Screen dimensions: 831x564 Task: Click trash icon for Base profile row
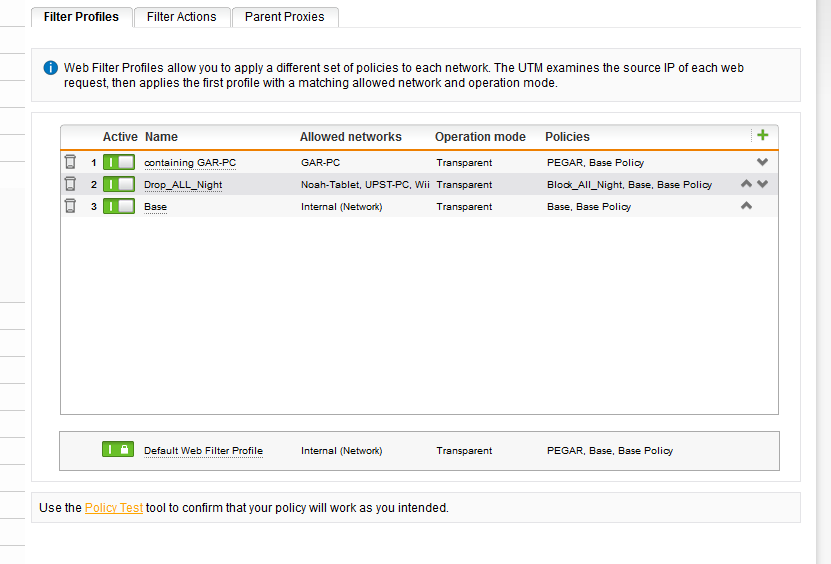click(x=70, y=206)
